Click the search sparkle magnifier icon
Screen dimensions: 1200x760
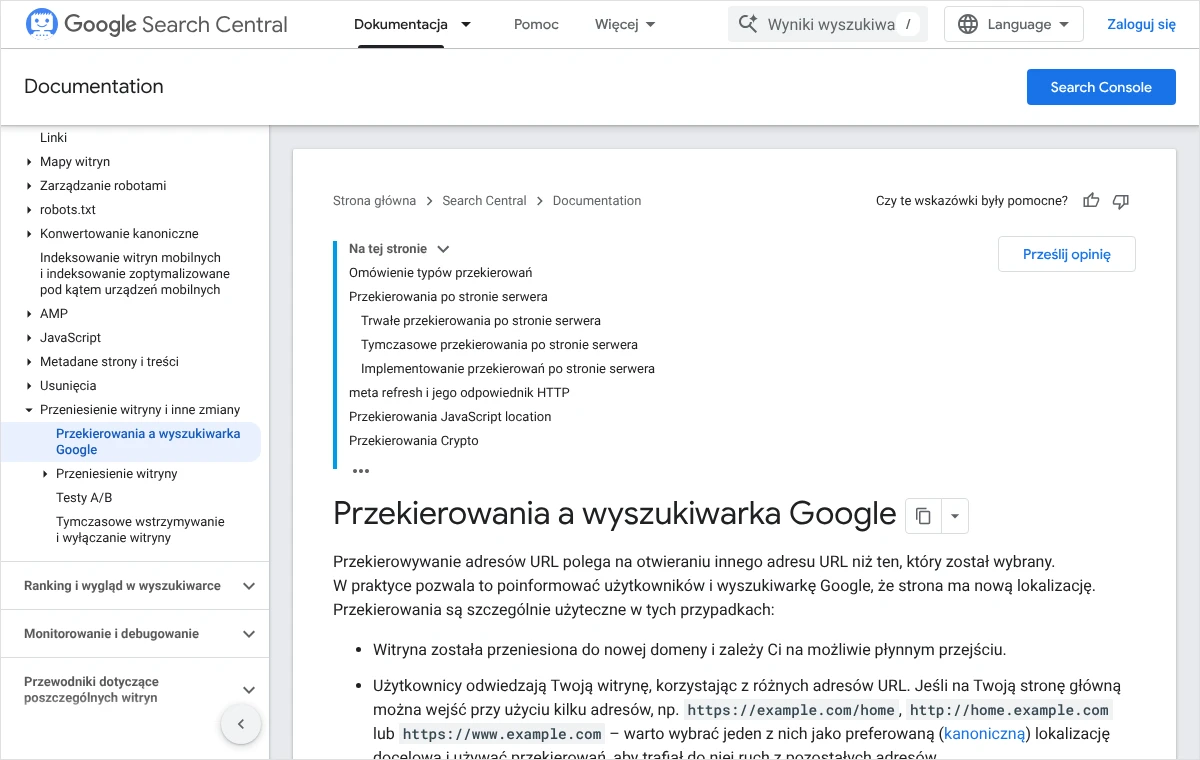(747, 24)
